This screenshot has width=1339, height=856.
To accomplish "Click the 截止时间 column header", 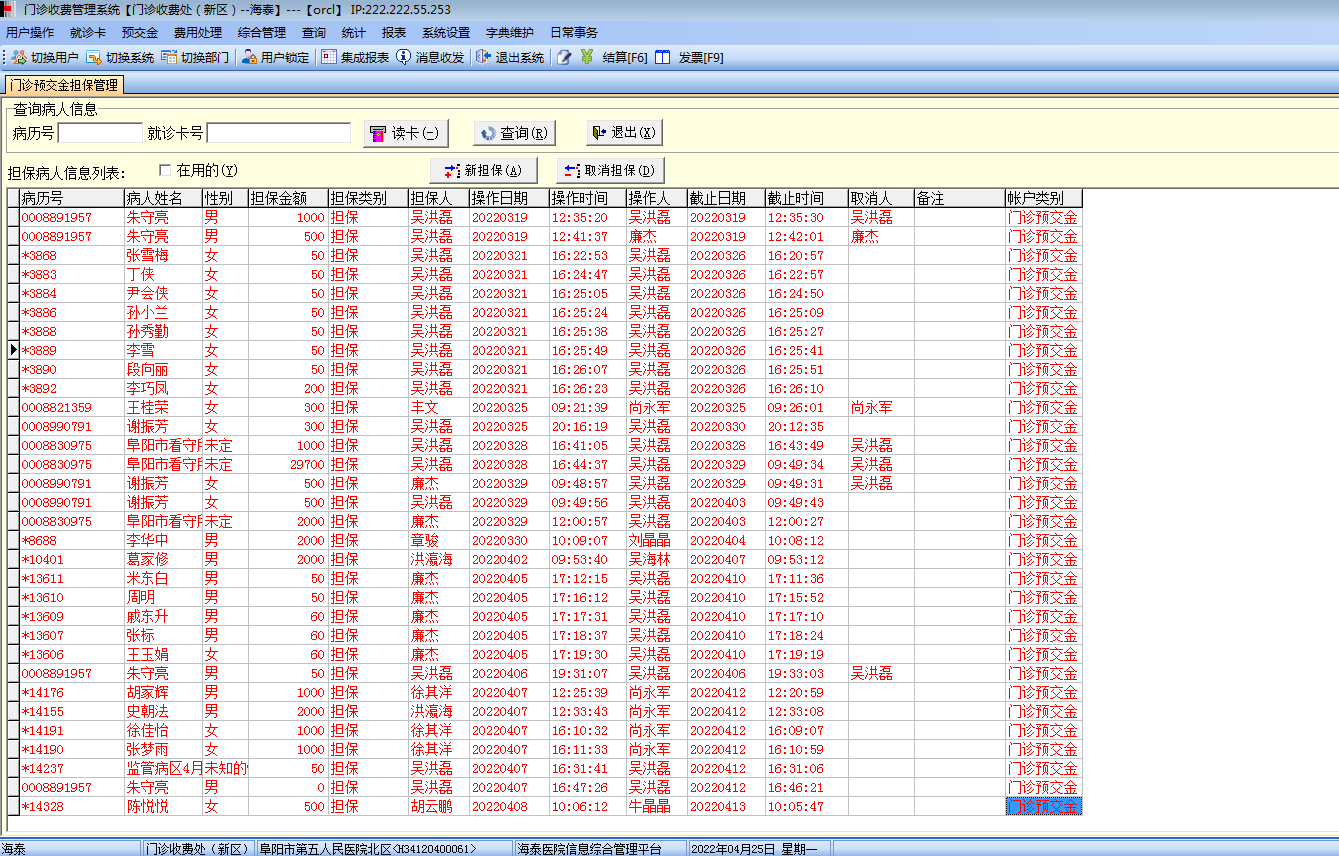I will click(807, 198).
